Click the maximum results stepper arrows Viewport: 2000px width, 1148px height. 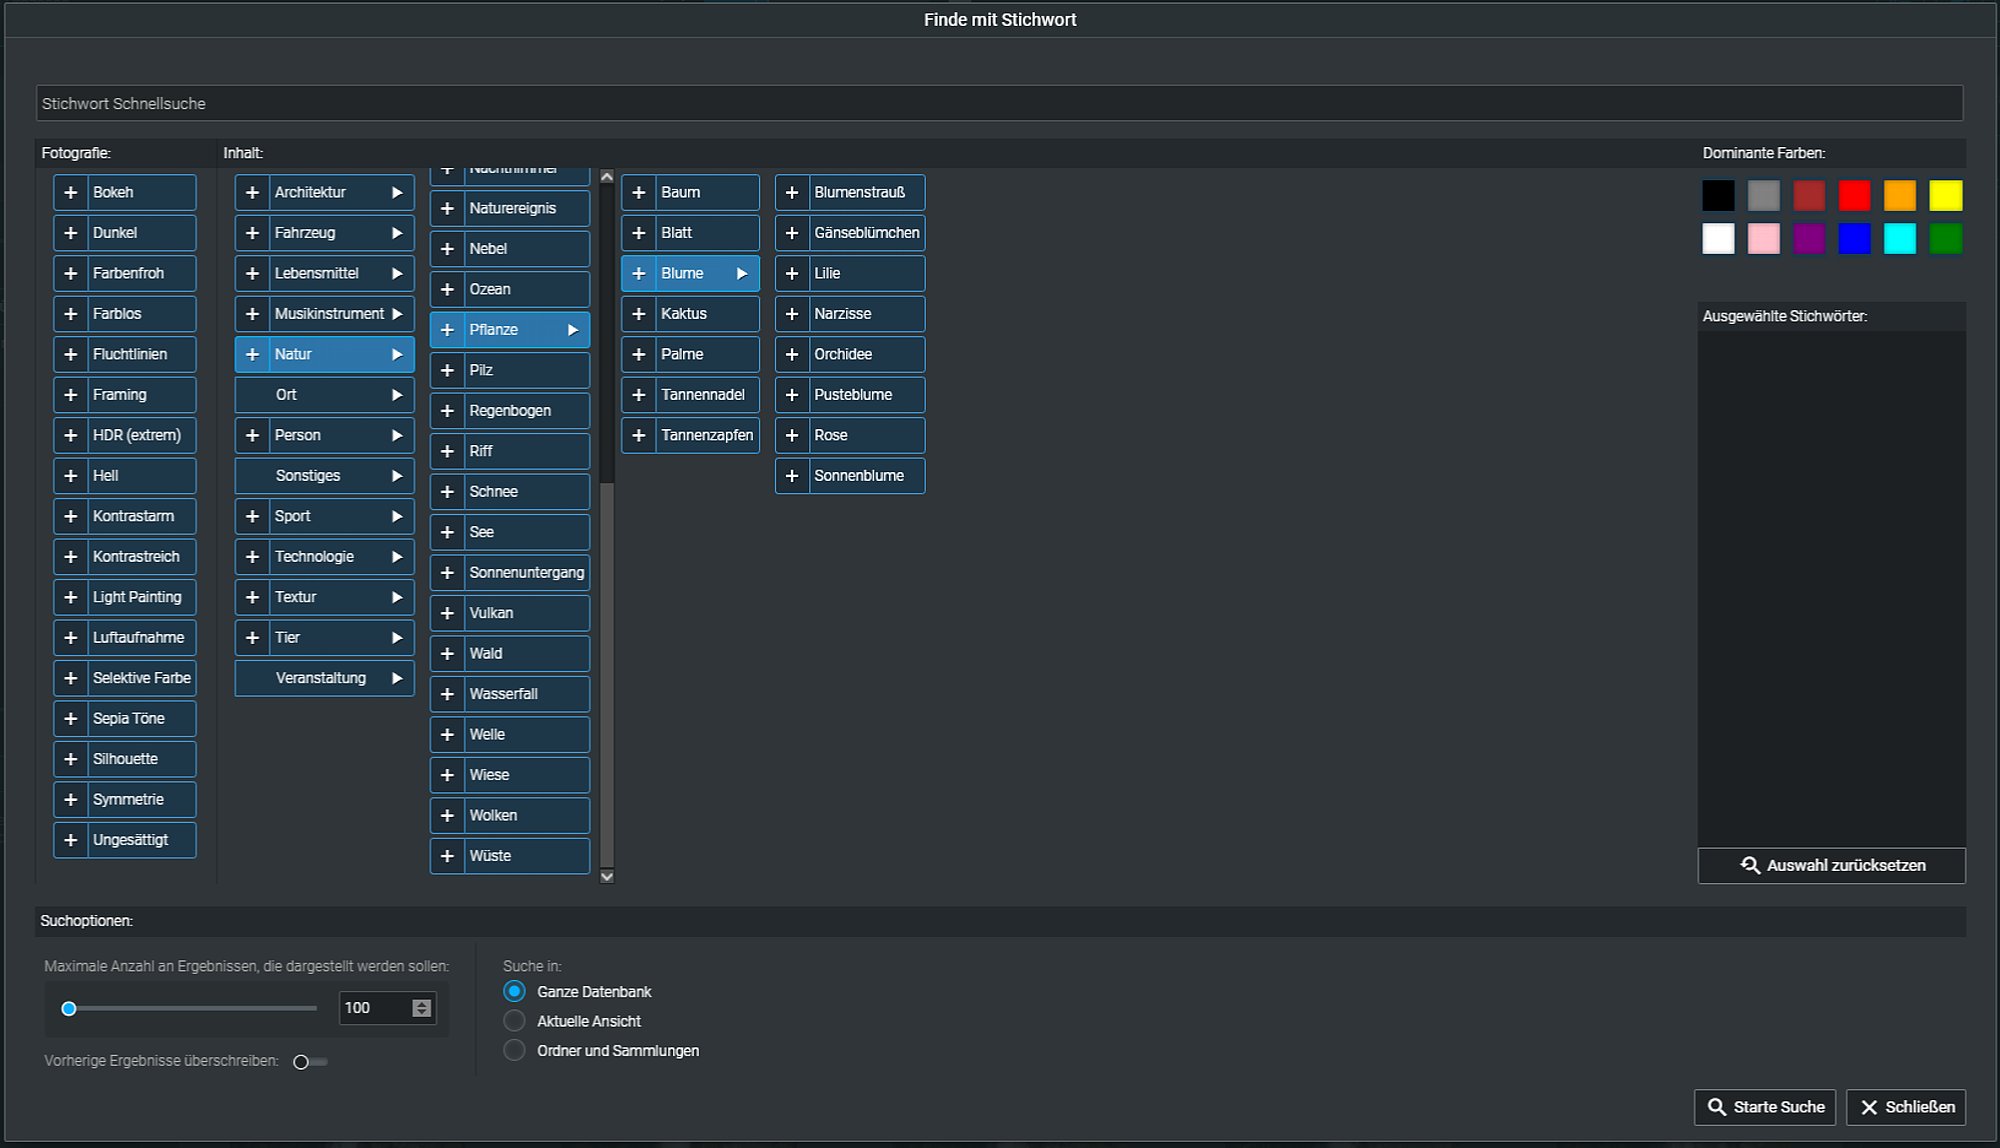coord(422,1008)
